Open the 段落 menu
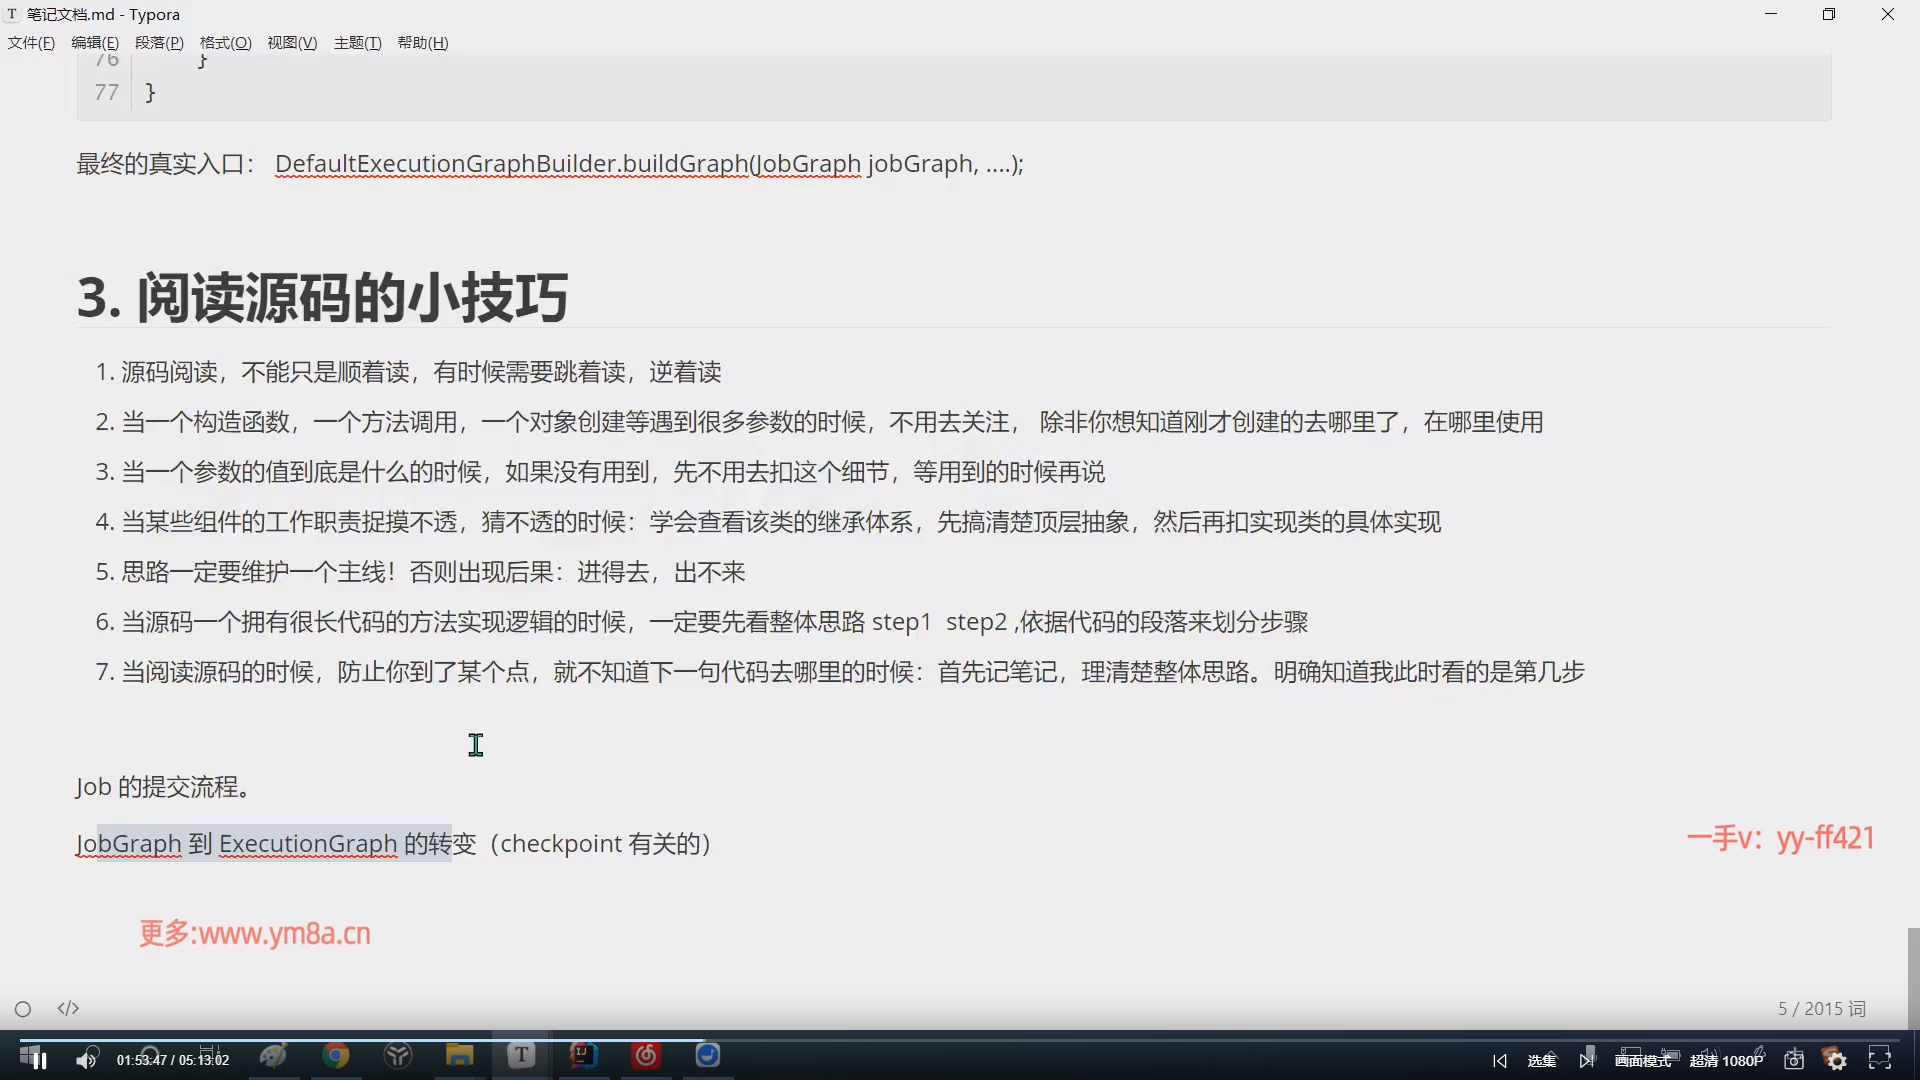 pos(159,42)
